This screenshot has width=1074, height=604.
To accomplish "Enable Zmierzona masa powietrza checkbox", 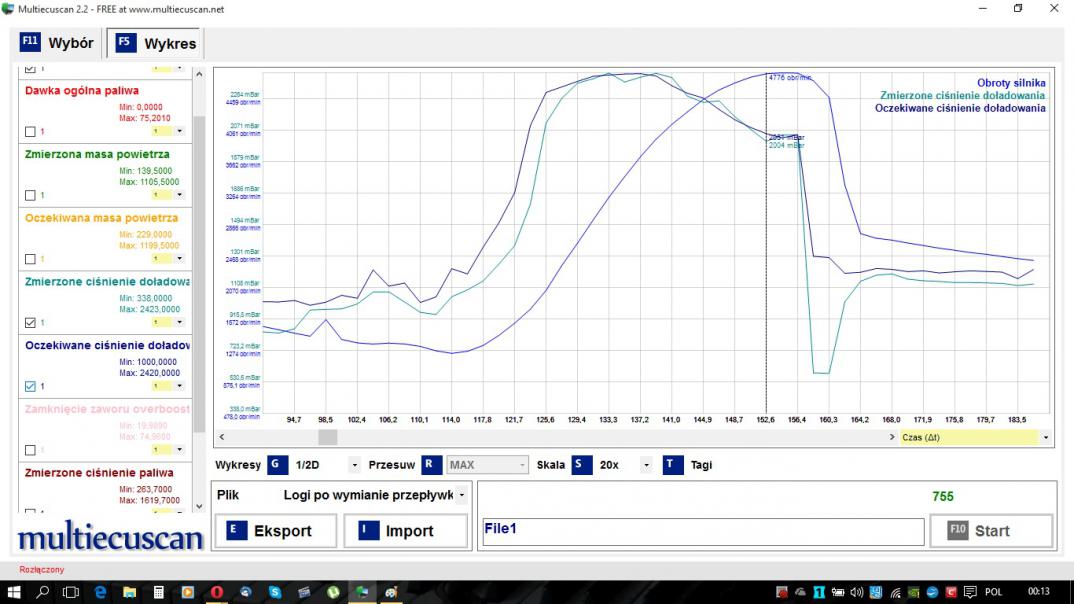I will coord(30,195).
